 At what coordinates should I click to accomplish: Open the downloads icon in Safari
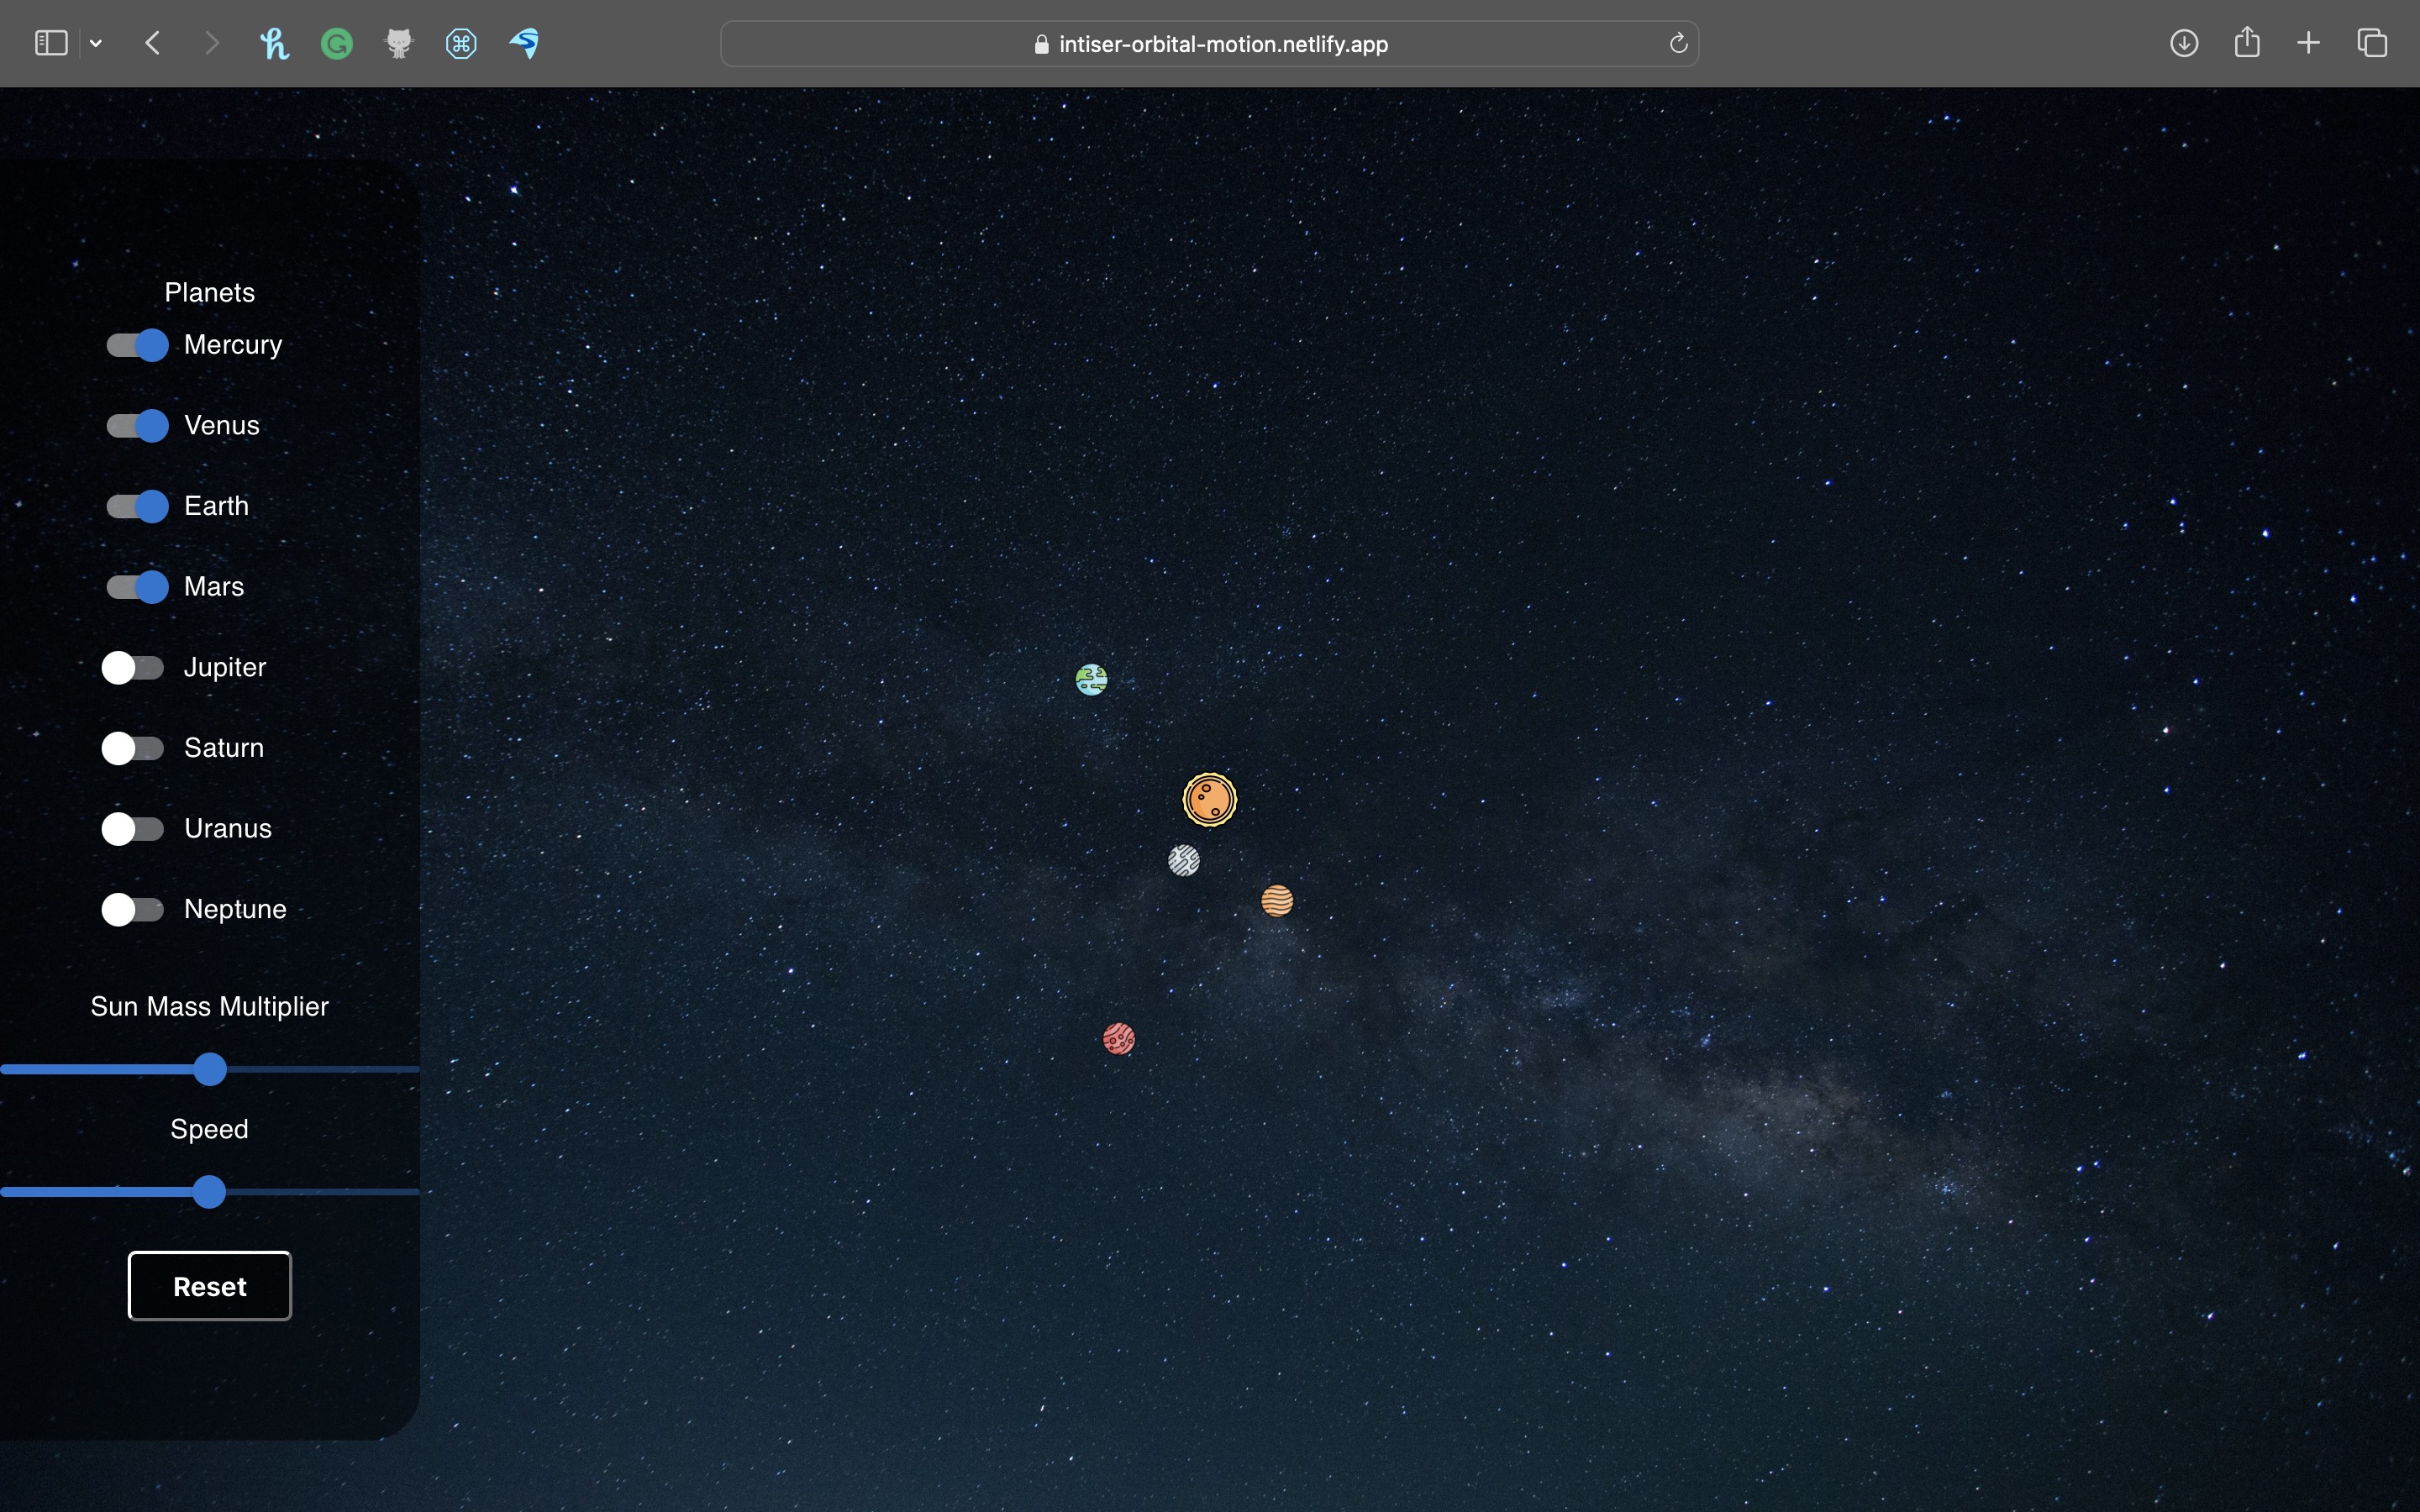[2184, 43]
